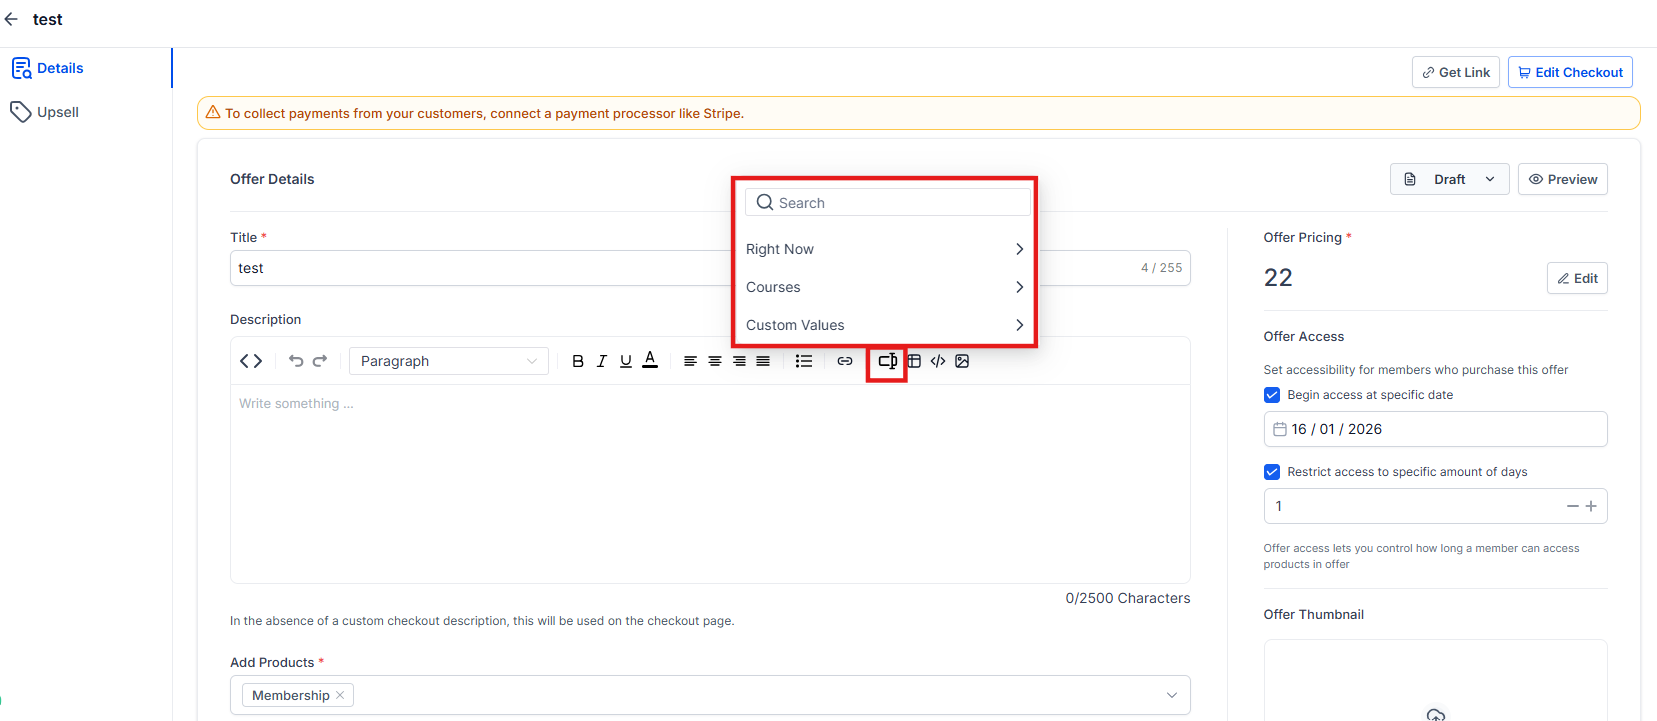Click the Get Link button
Viewport: 1657px width, 721px height.
1455,72
